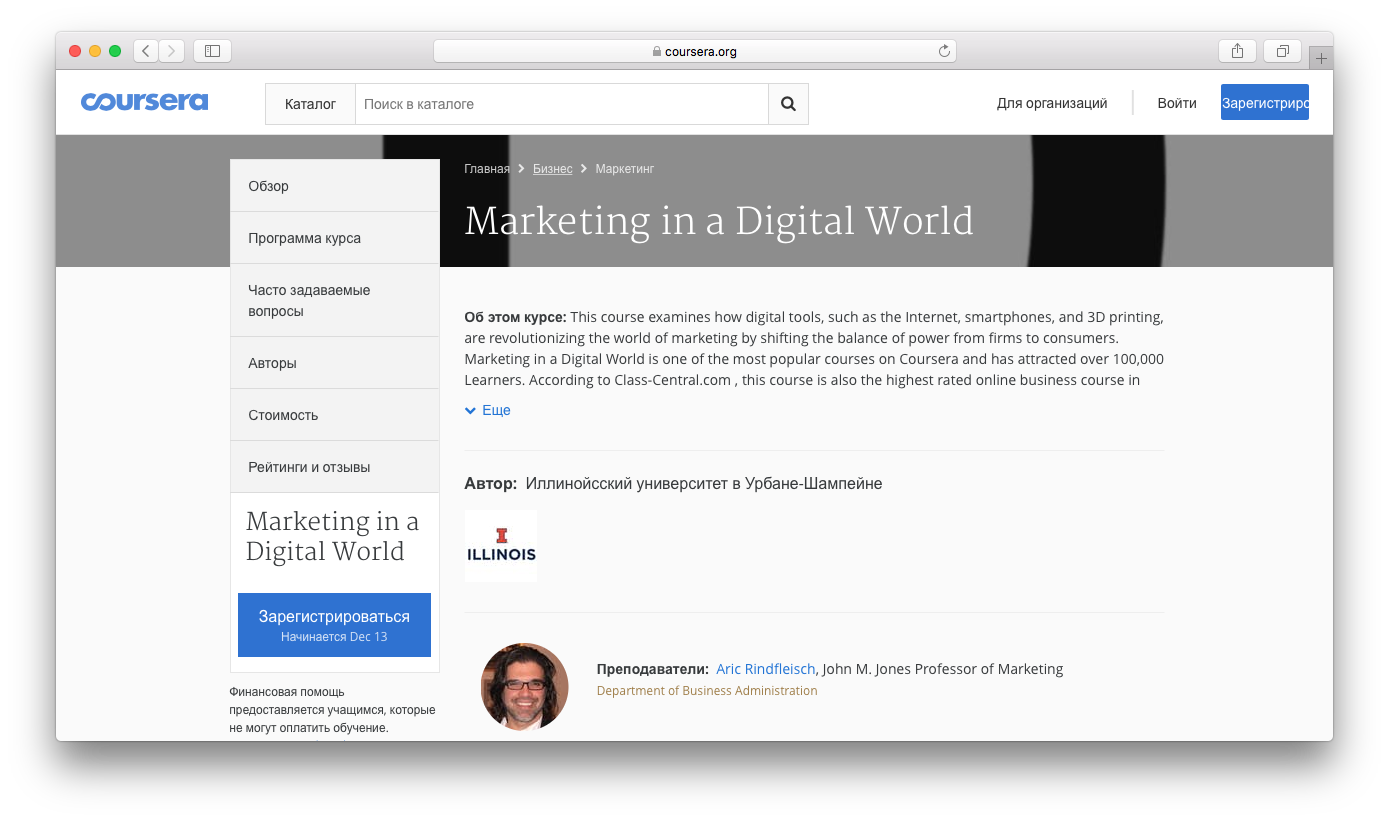This screenshot has height=821, width=1389.
Task: Click the 'Marketing in a Digital World' banner title
Action: pos(719,221)
